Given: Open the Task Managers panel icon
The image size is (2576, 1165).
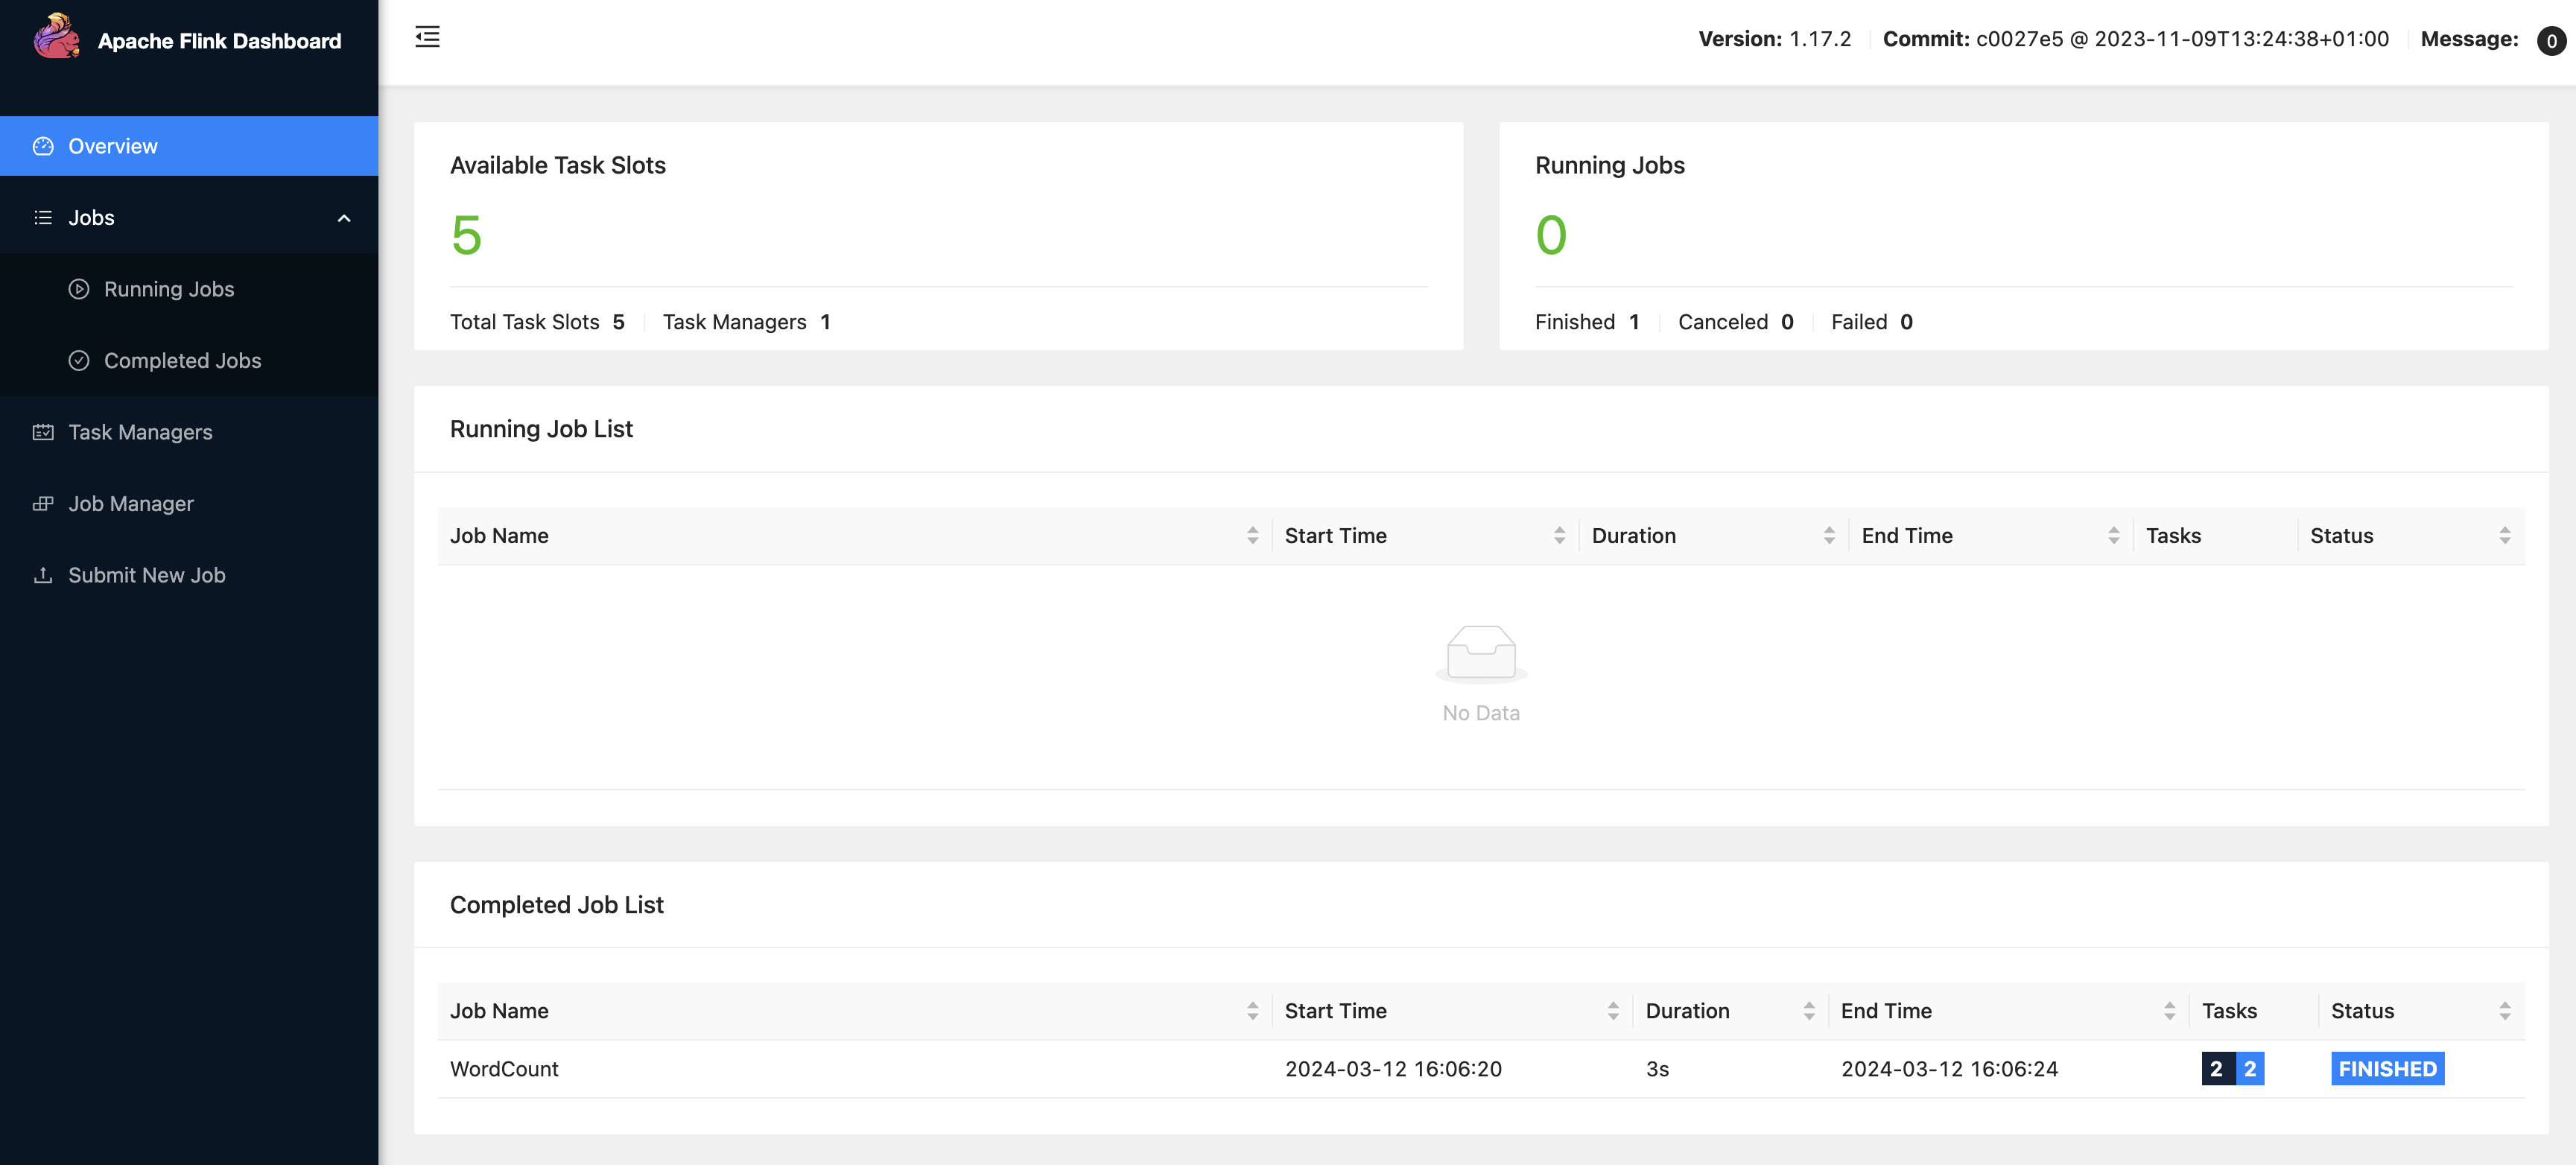Looking at the screenshot, I should [x=42, y=431].
